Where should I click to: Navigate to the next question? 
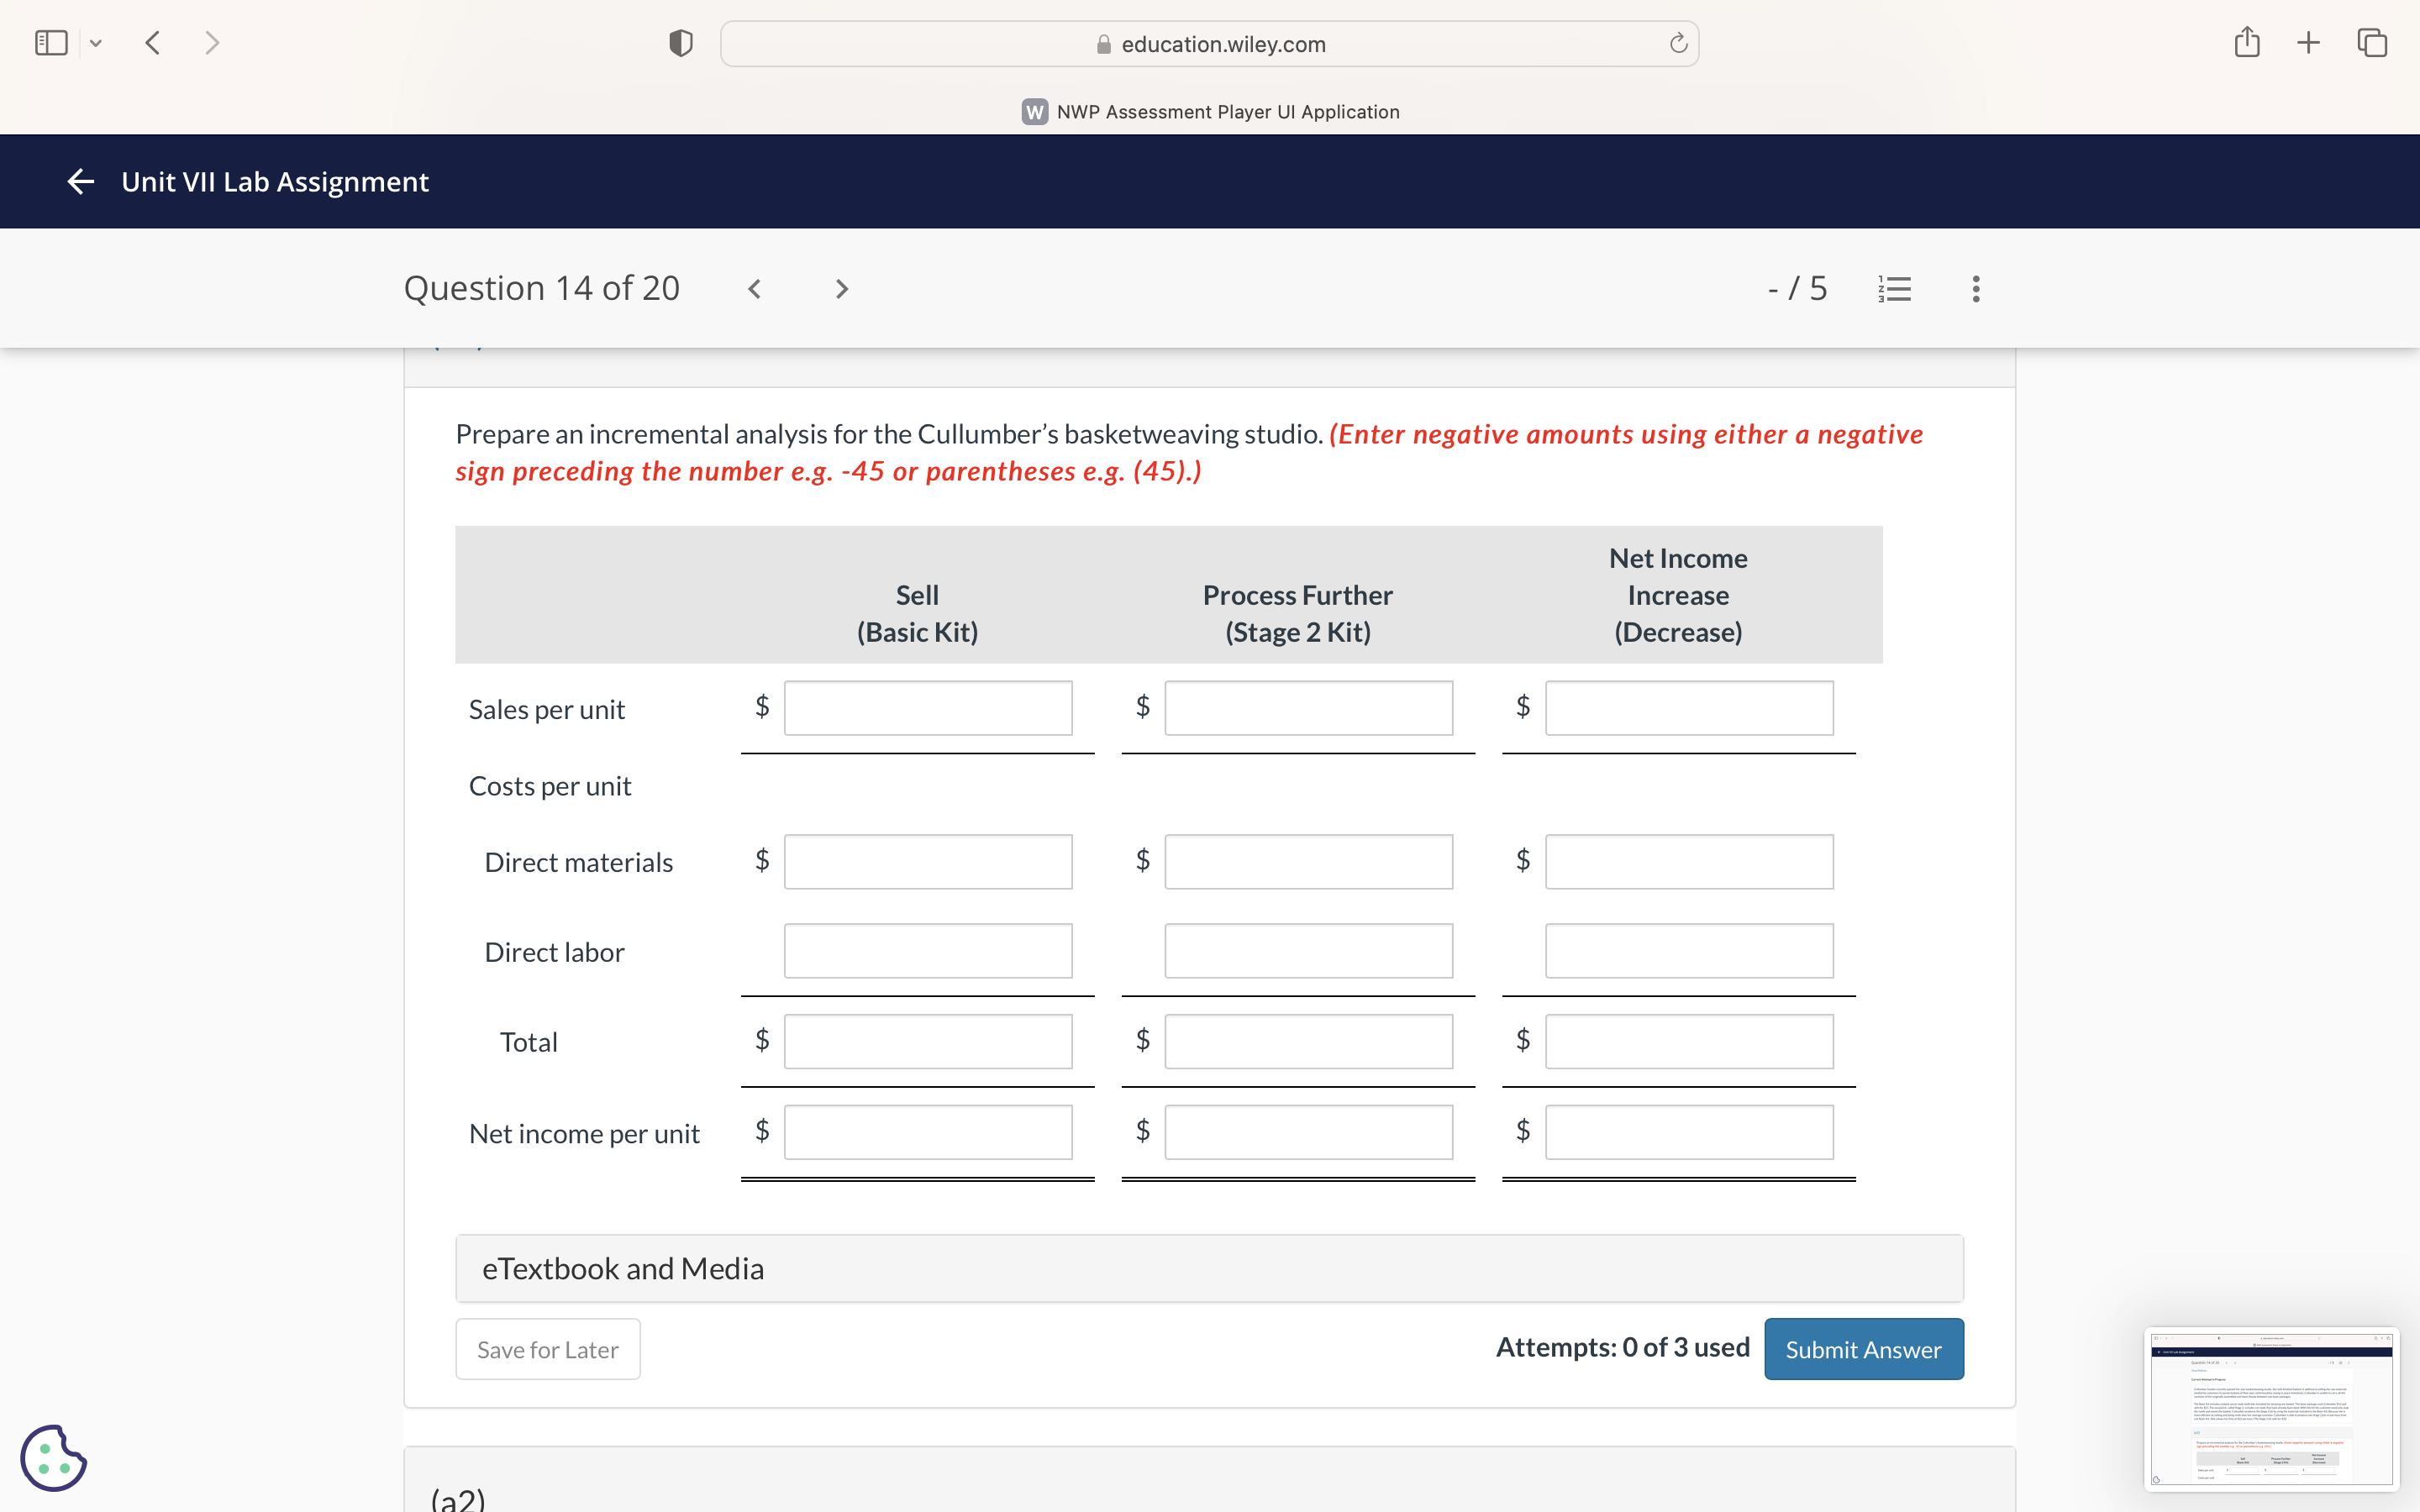[840, 288]
